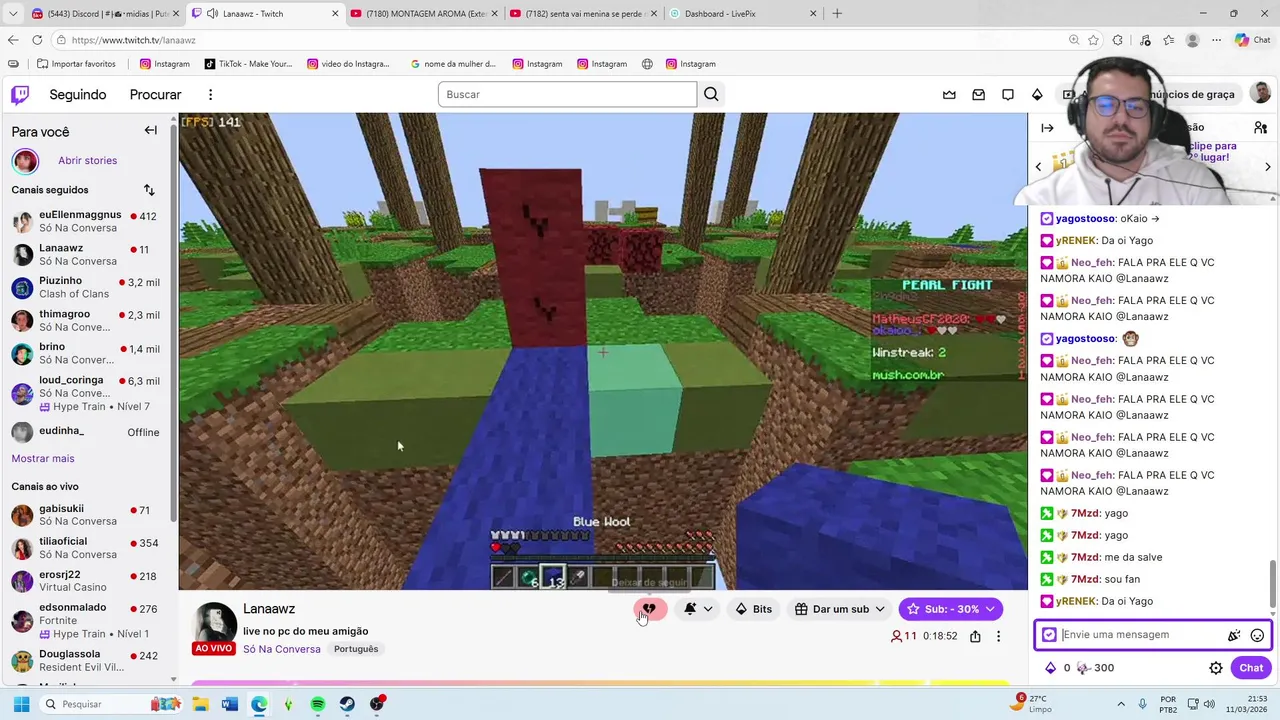Open gabisukii live channel
This screenshot has width=1280, height=720.
[85, 514]
